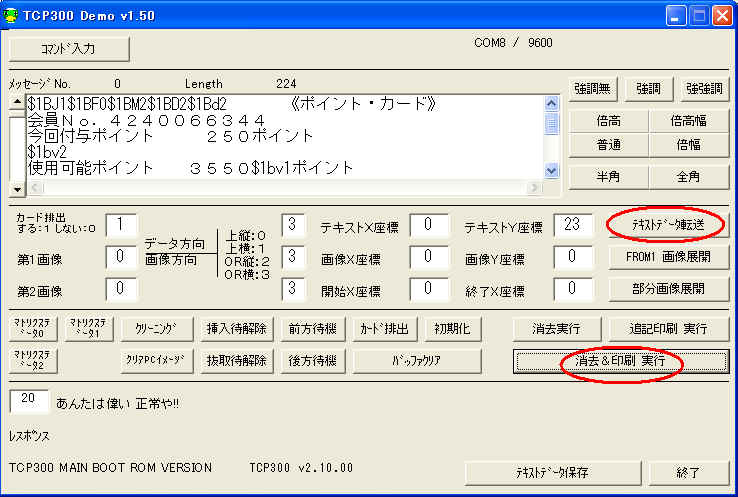Send text with テキストデータ転送 button
738x497 pixels.
(x=668, y=225)
